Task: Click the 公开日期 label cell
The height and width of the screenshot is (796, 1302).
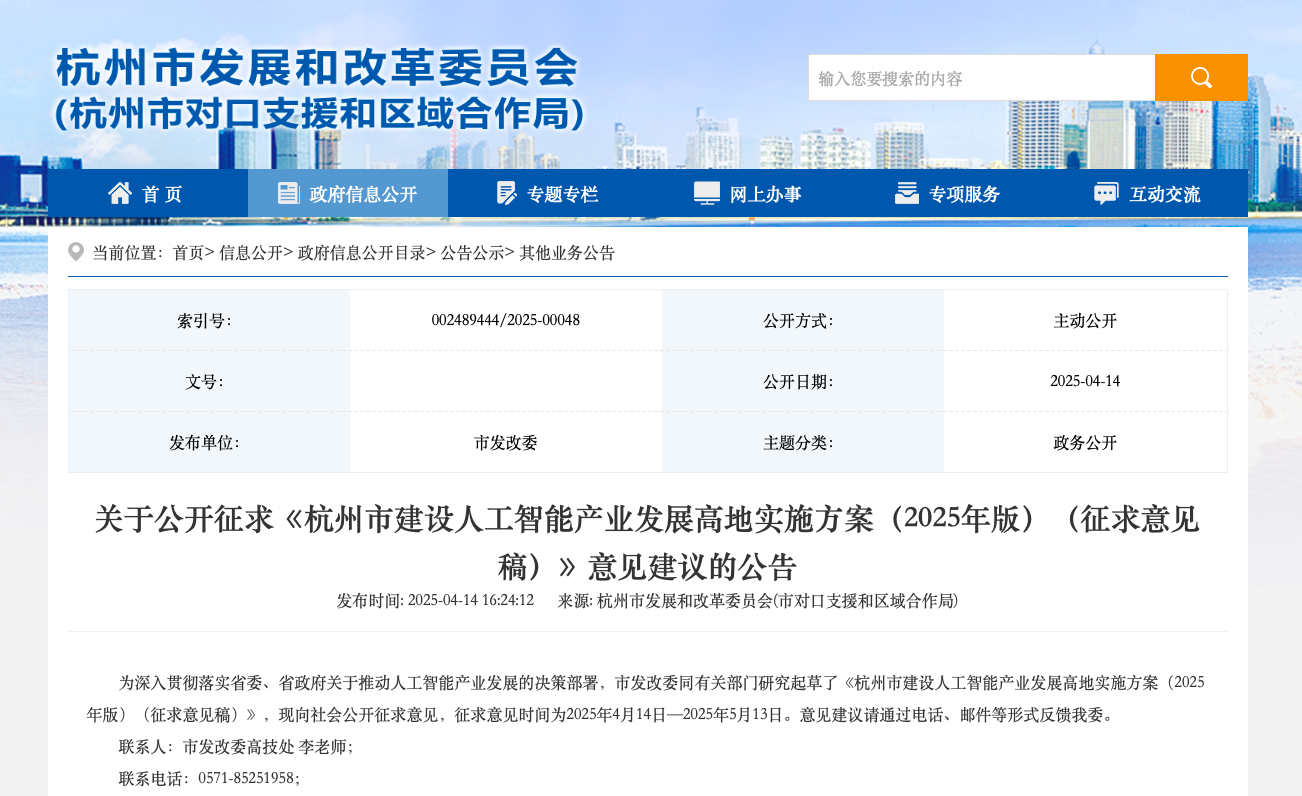Action: [x=803, y=381]
